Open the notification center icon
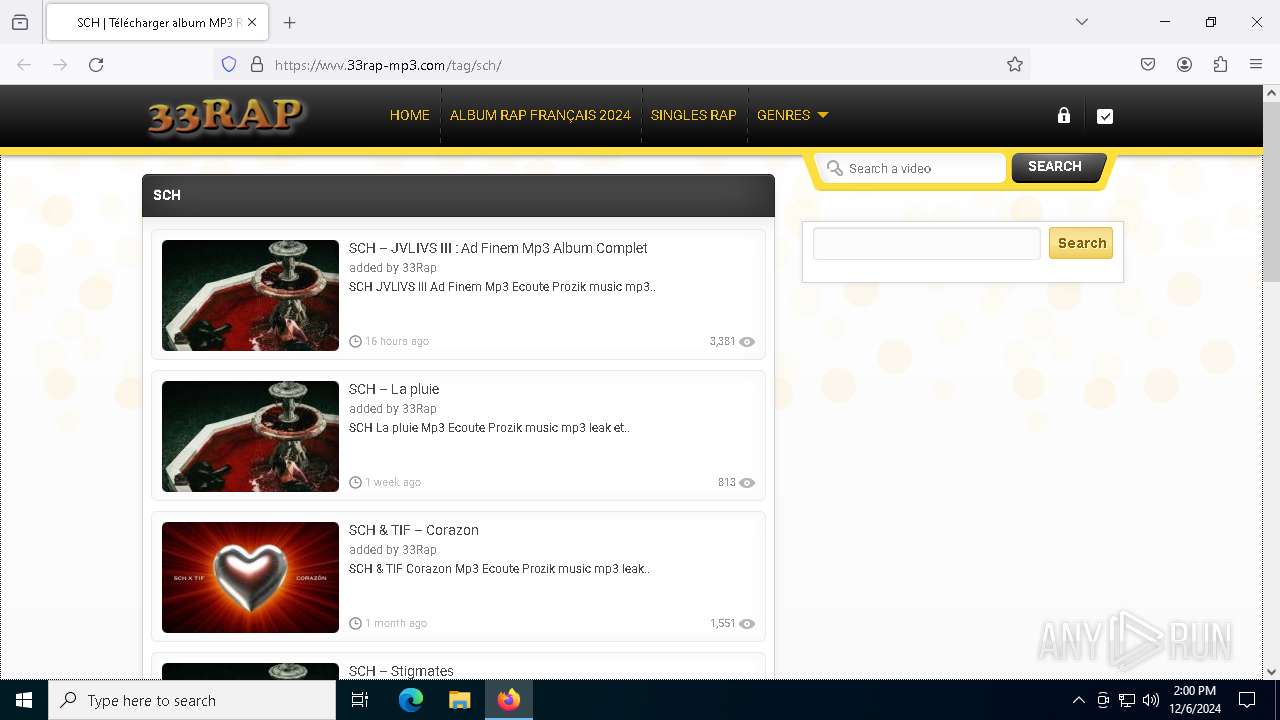The width and height of the screenshot is (1280, 720). pyautogui.click(x=1247, y=700)
